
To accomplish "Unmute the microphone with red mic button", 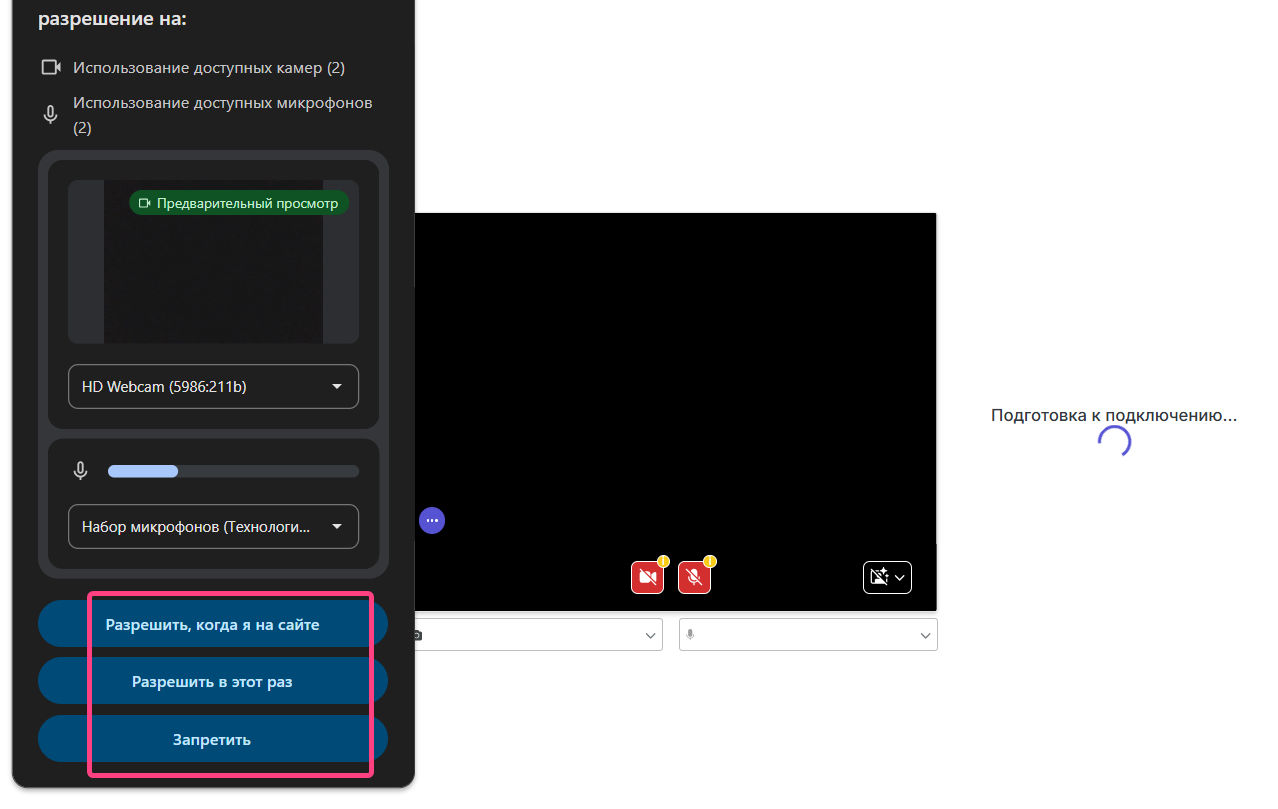I will pos(694,578).
